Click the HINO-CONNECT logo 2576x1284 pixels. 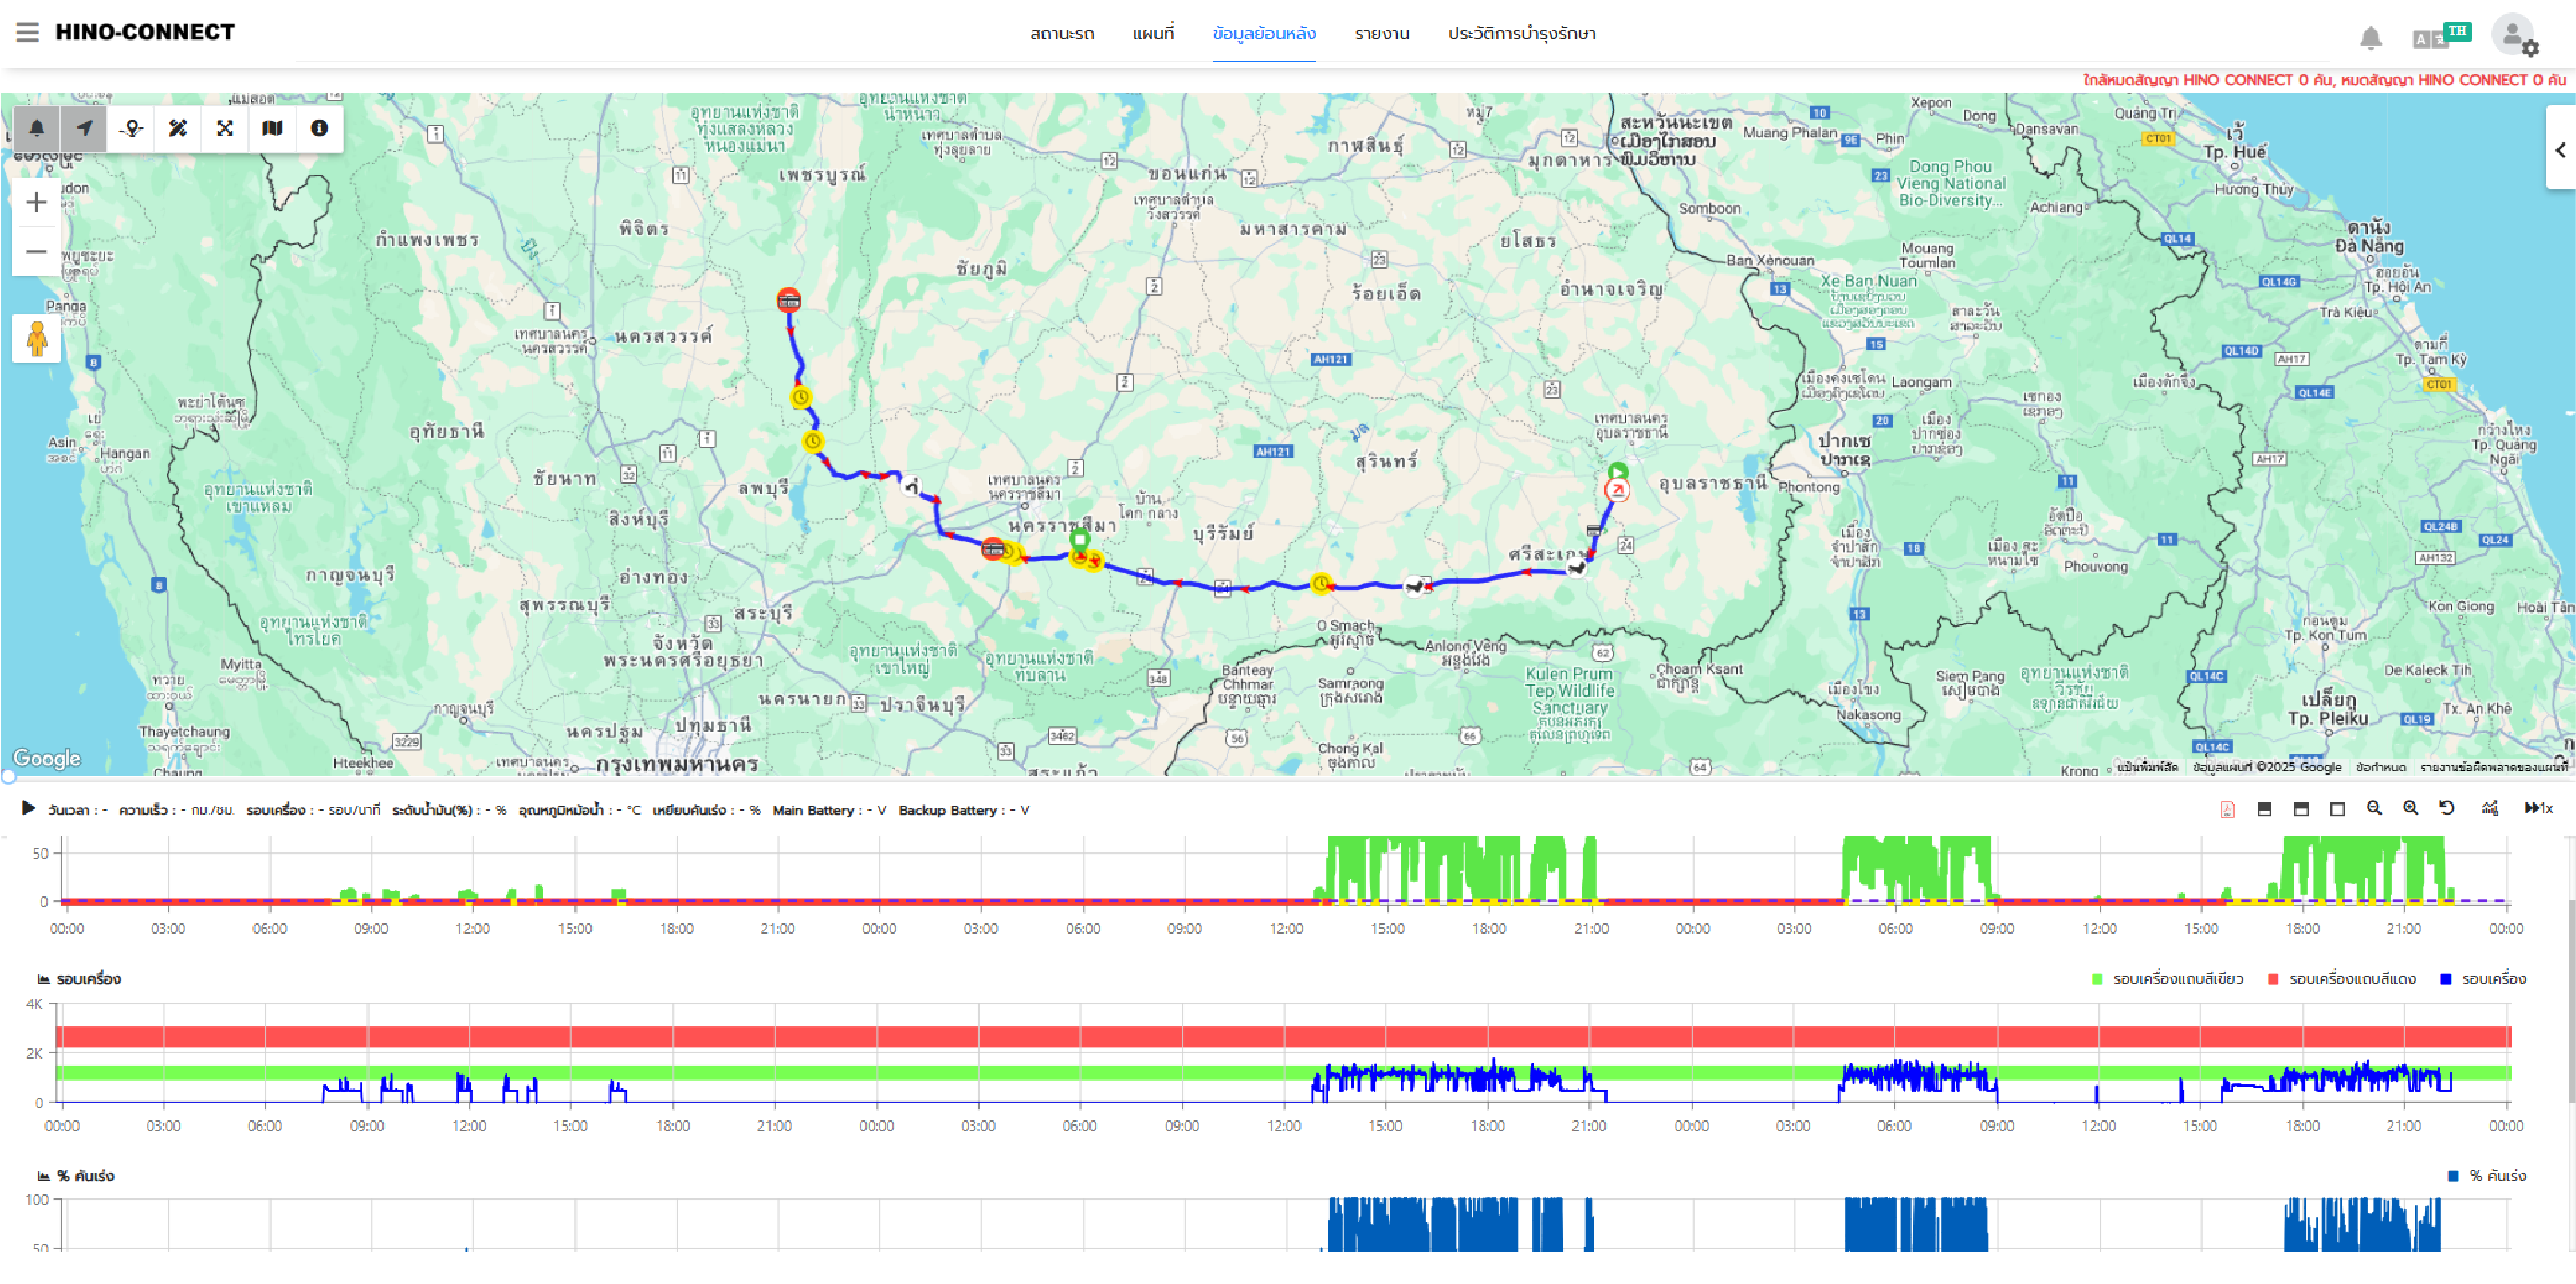click(x=145, y=32)
